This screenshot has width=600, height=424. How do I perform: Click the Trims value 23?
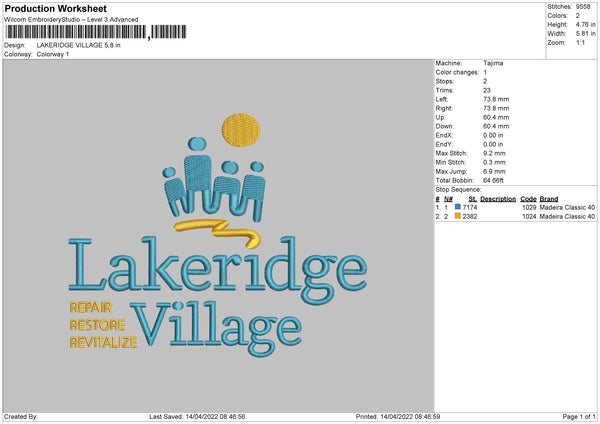click(487, 90)
